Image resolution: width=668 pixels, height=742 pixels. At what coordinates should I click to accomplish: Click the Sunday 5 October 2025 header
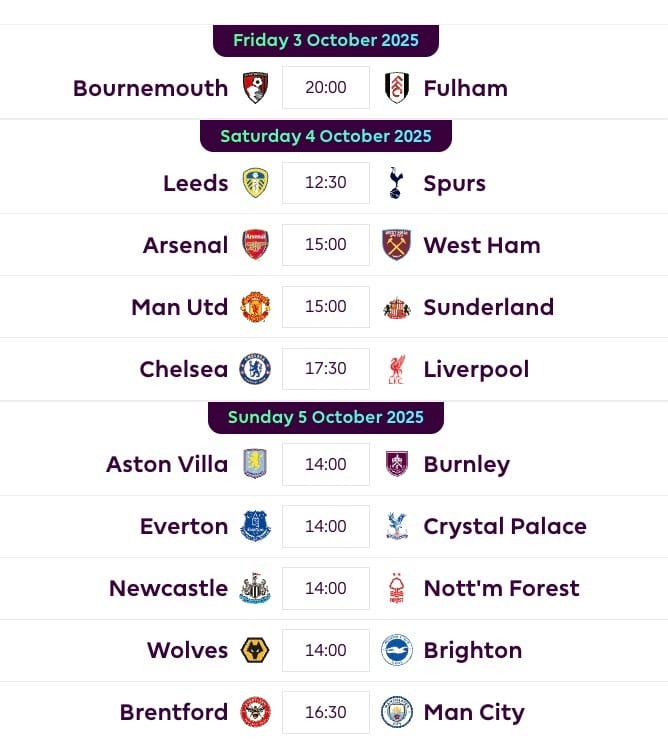point(326,417)
